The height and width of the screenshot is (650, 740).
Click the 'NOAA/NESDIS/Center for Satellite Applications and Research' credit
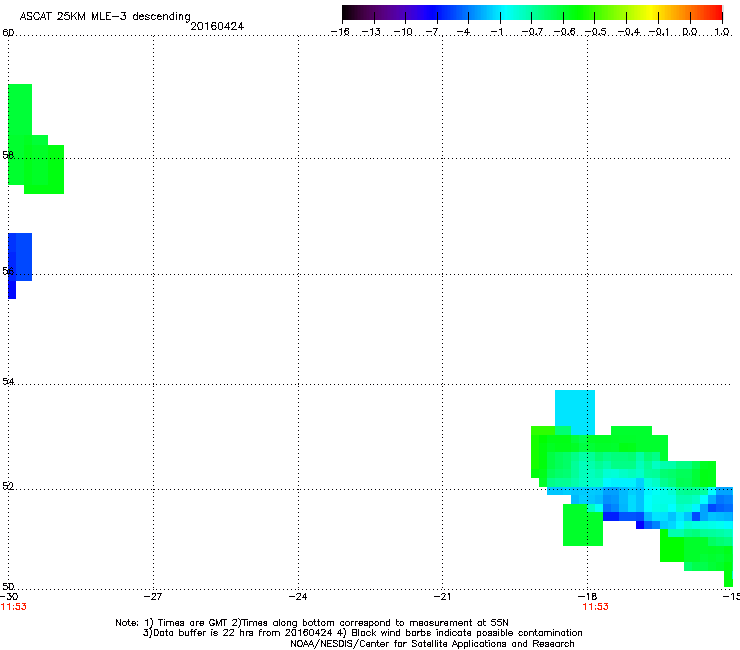(432, 644)
